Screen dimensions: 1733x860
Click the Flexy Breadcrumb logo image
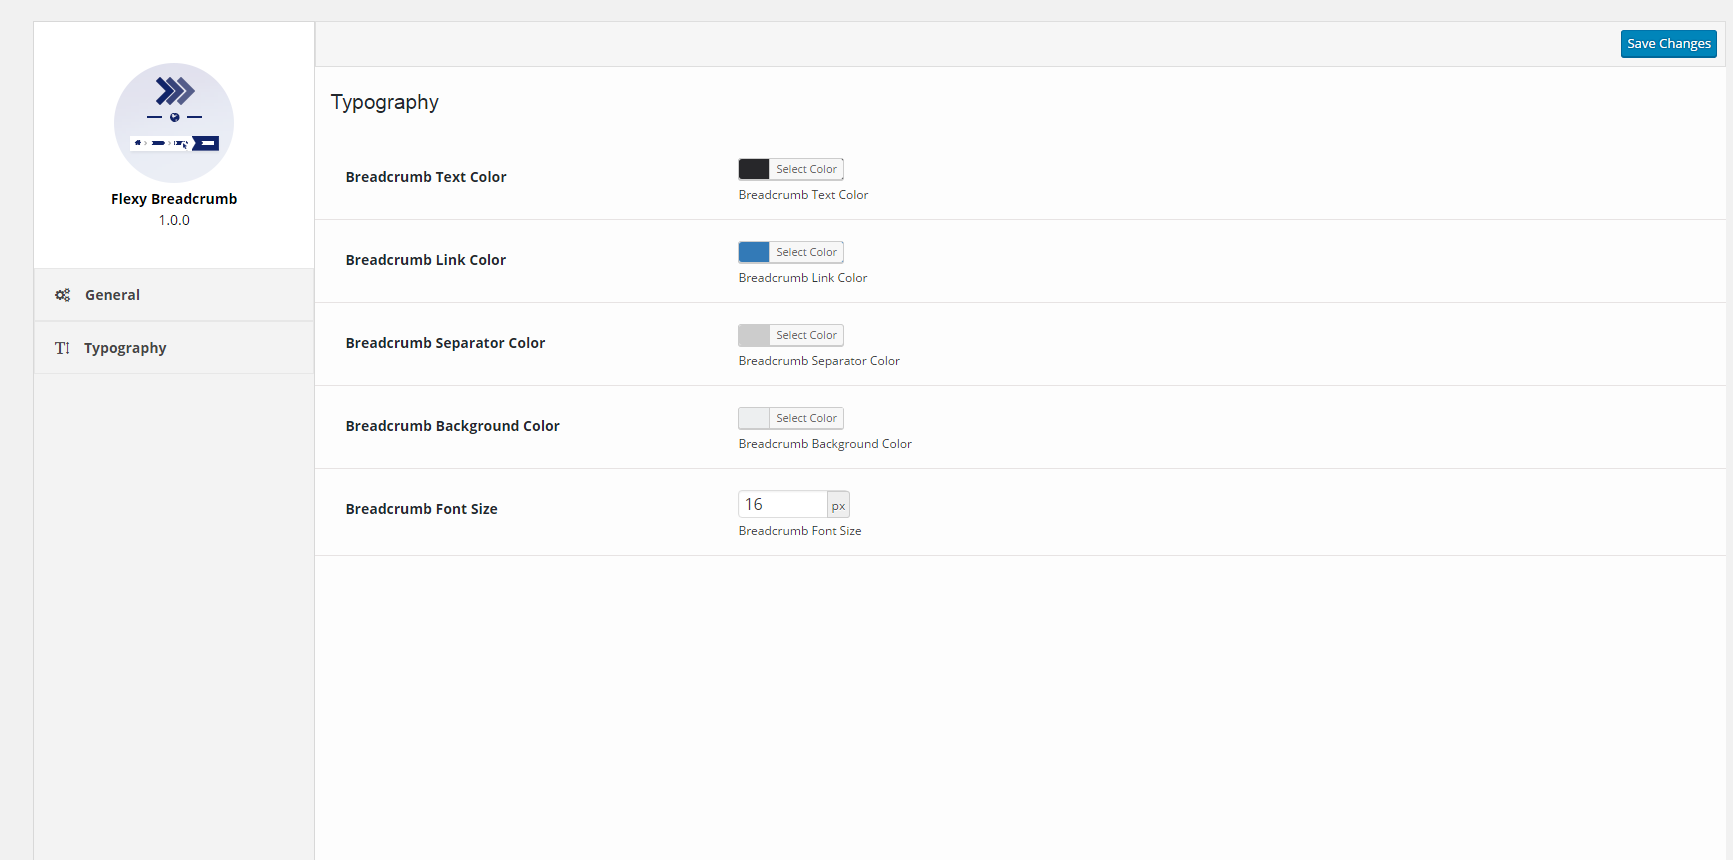pyautogui.click(x=174, y=122)
